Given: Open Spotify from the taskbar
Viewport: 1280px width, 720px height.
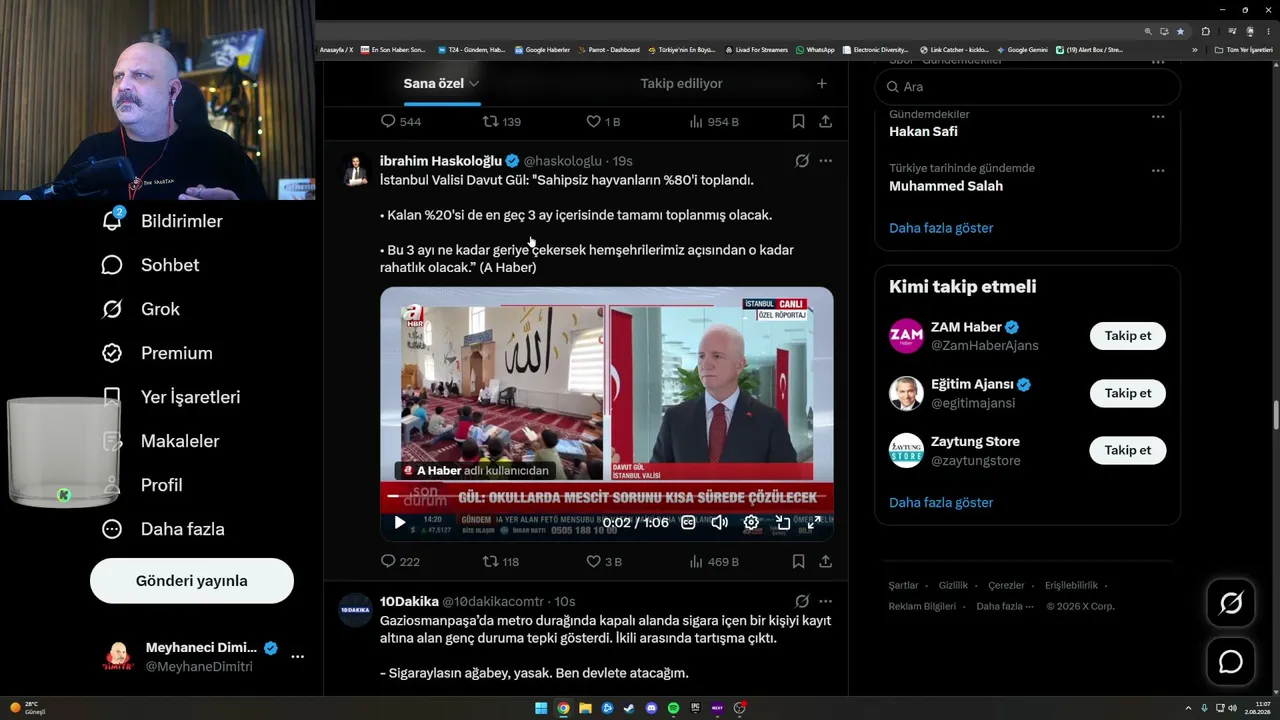Looking at the screenshot, I should 673,708.
